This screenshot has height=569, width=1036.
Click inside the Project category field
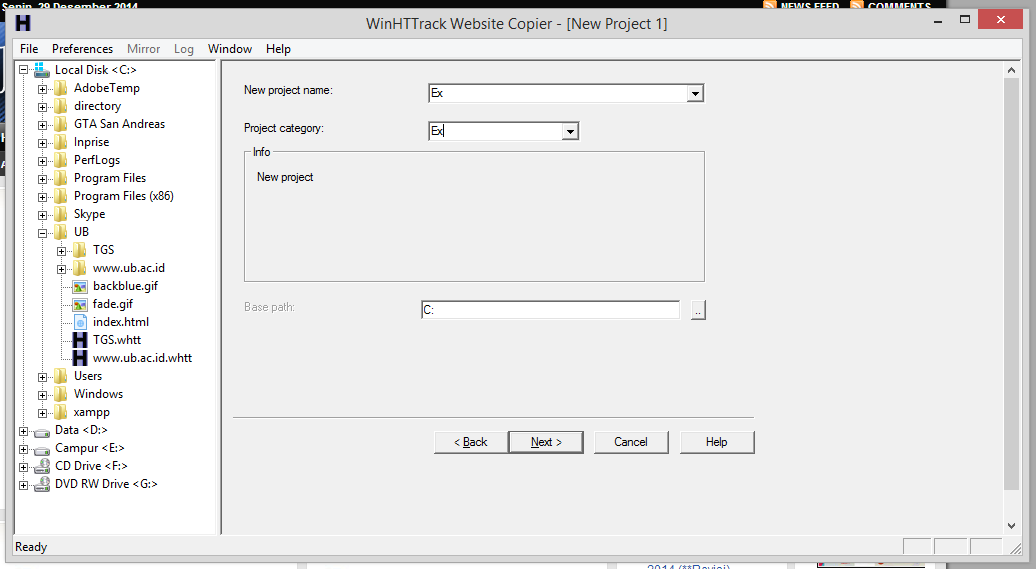coord(496,132)
